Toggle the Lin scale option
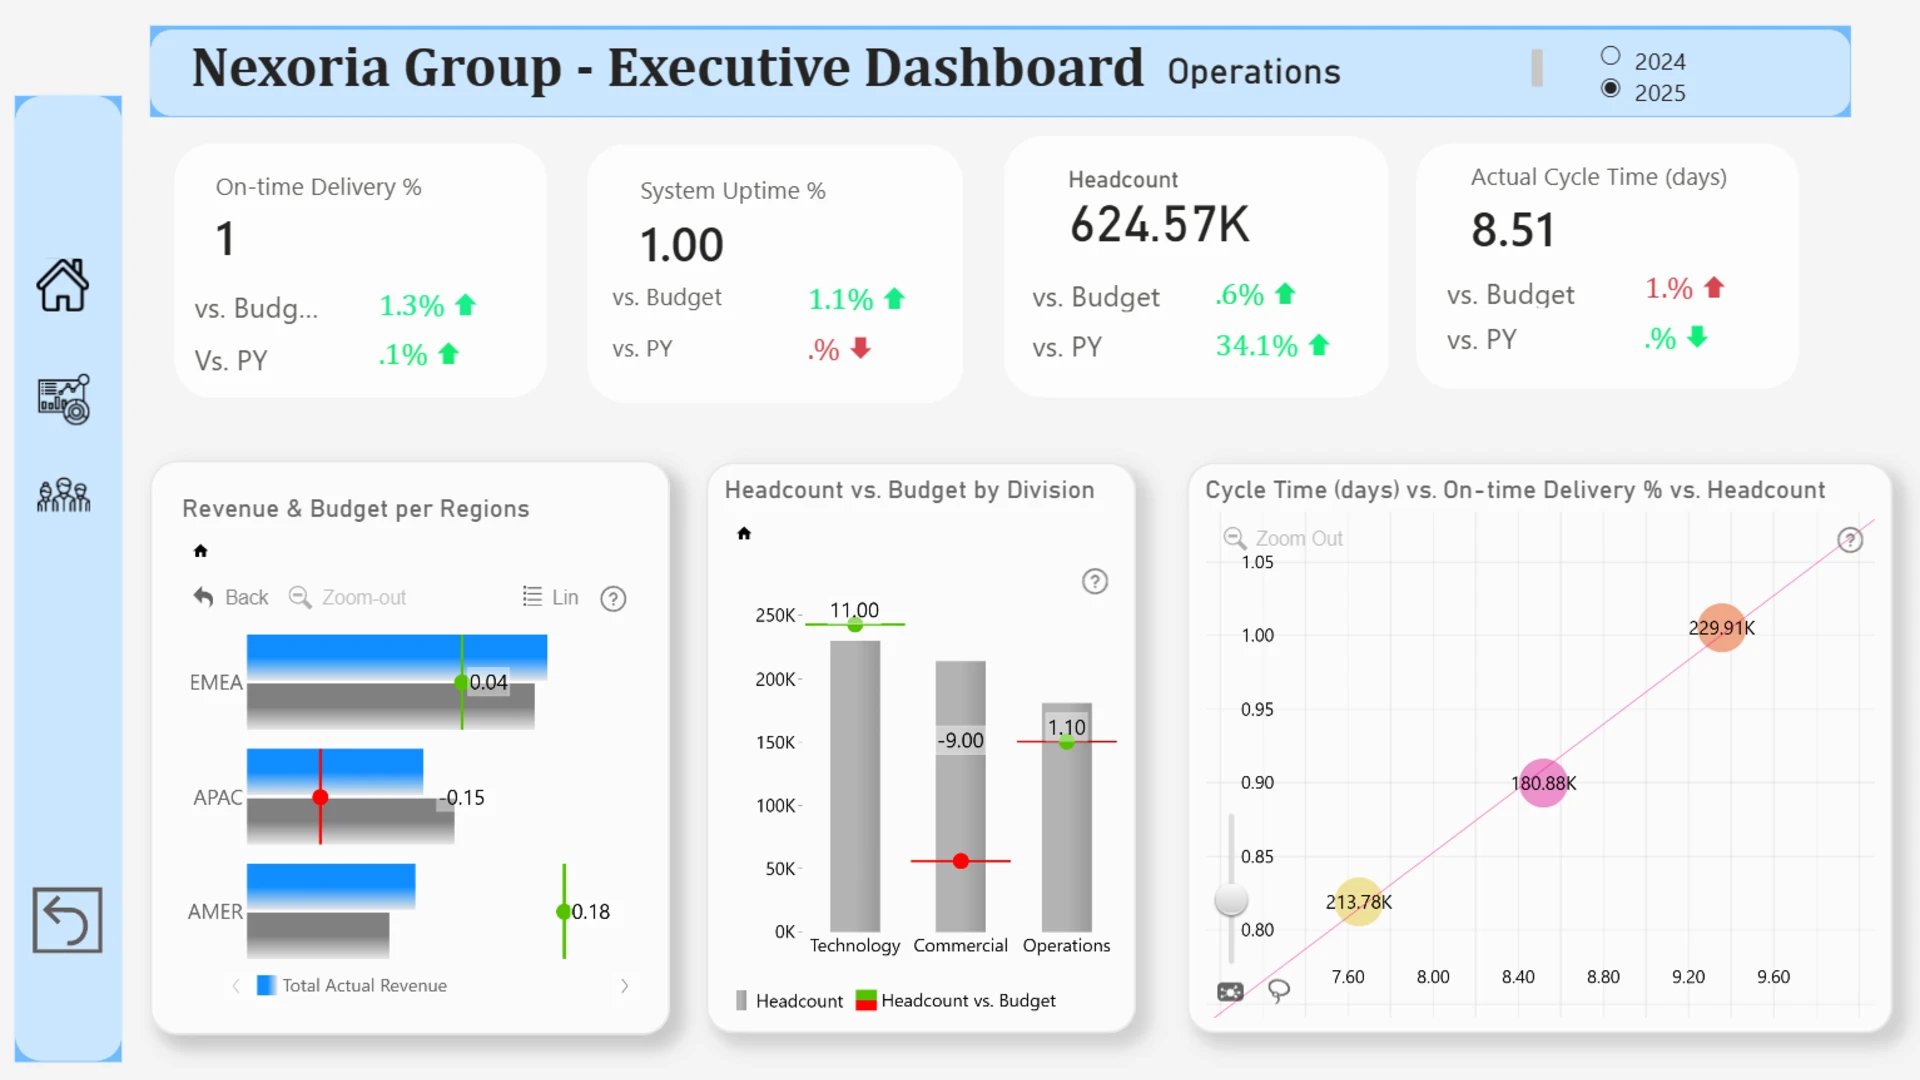This screenshot has height=1080, width=1920. coord(551,597)
